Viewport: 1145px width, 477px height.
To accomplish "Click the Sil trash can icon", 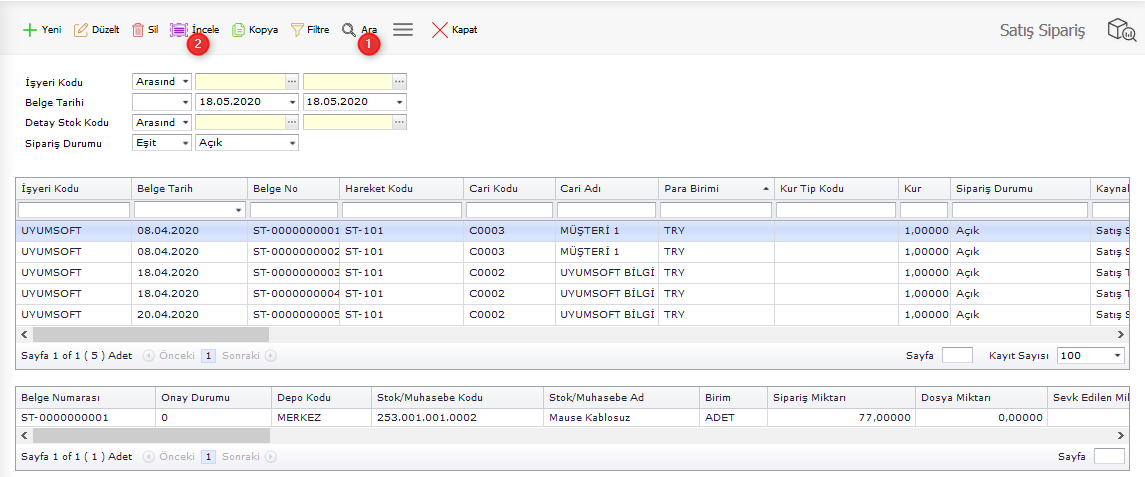I will coord(138,30).
